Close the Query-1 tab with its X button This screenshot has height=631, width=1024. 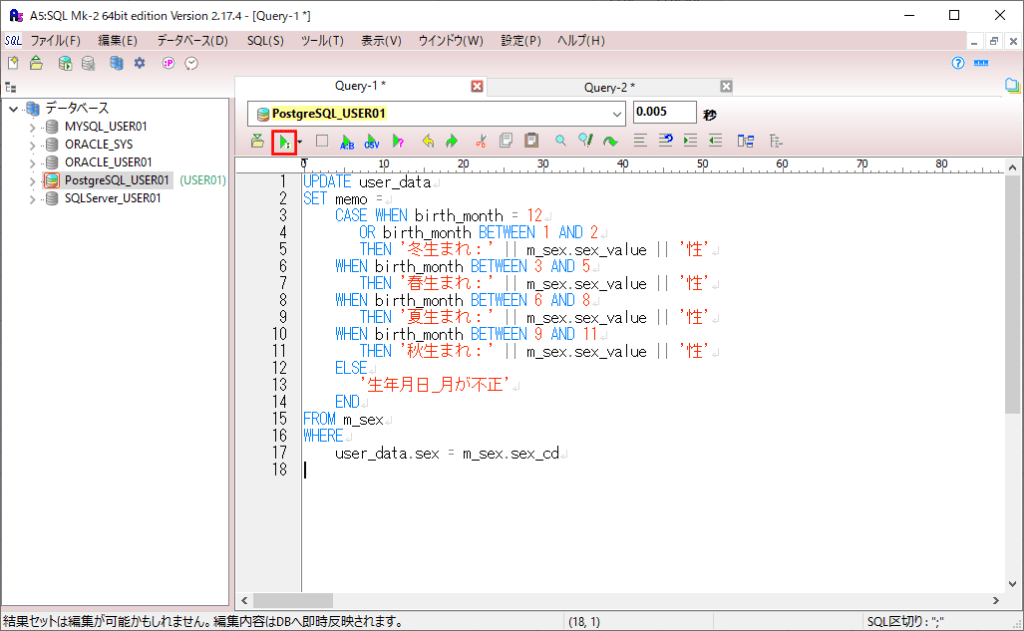tap(477, 86)
